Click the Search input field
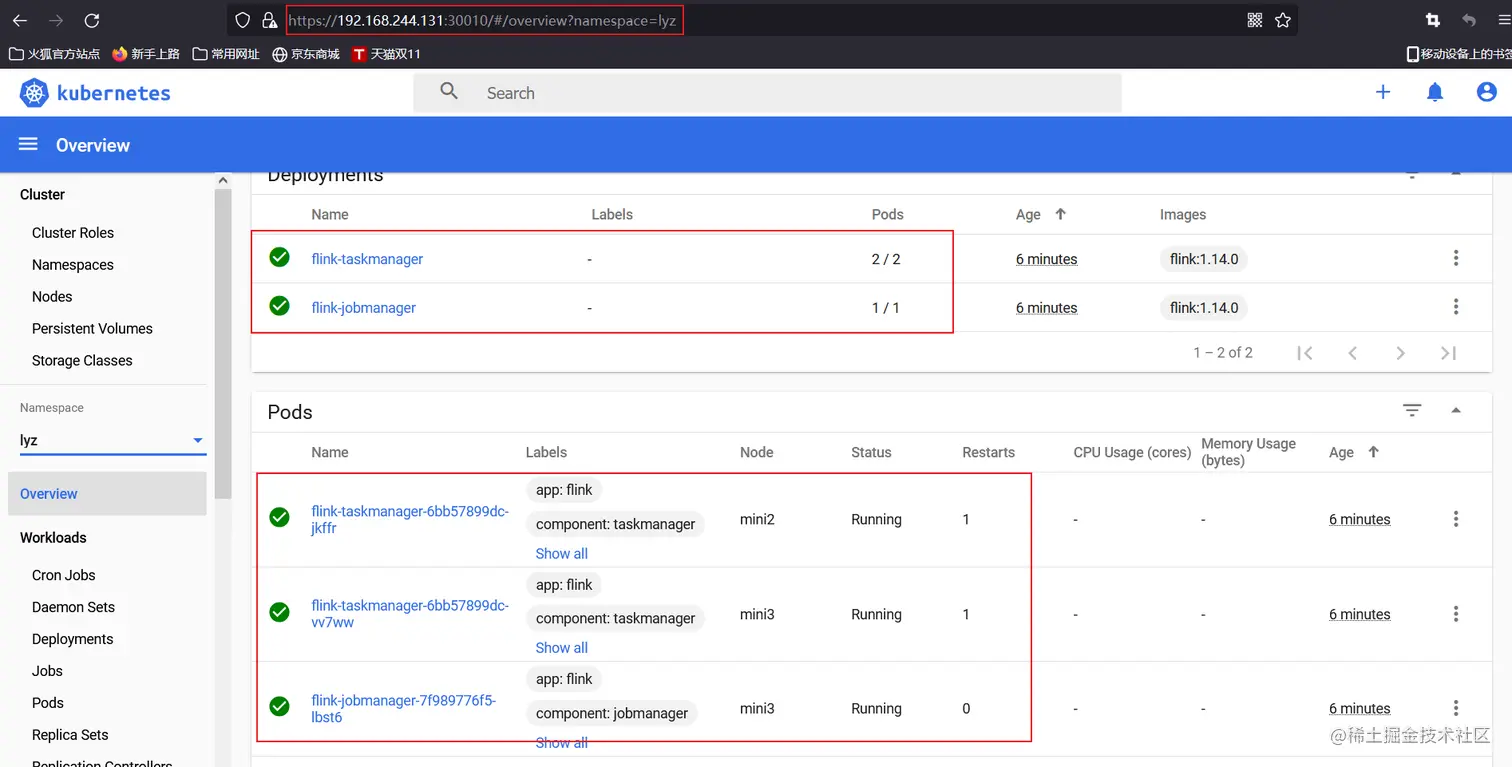 click(767, 93)
